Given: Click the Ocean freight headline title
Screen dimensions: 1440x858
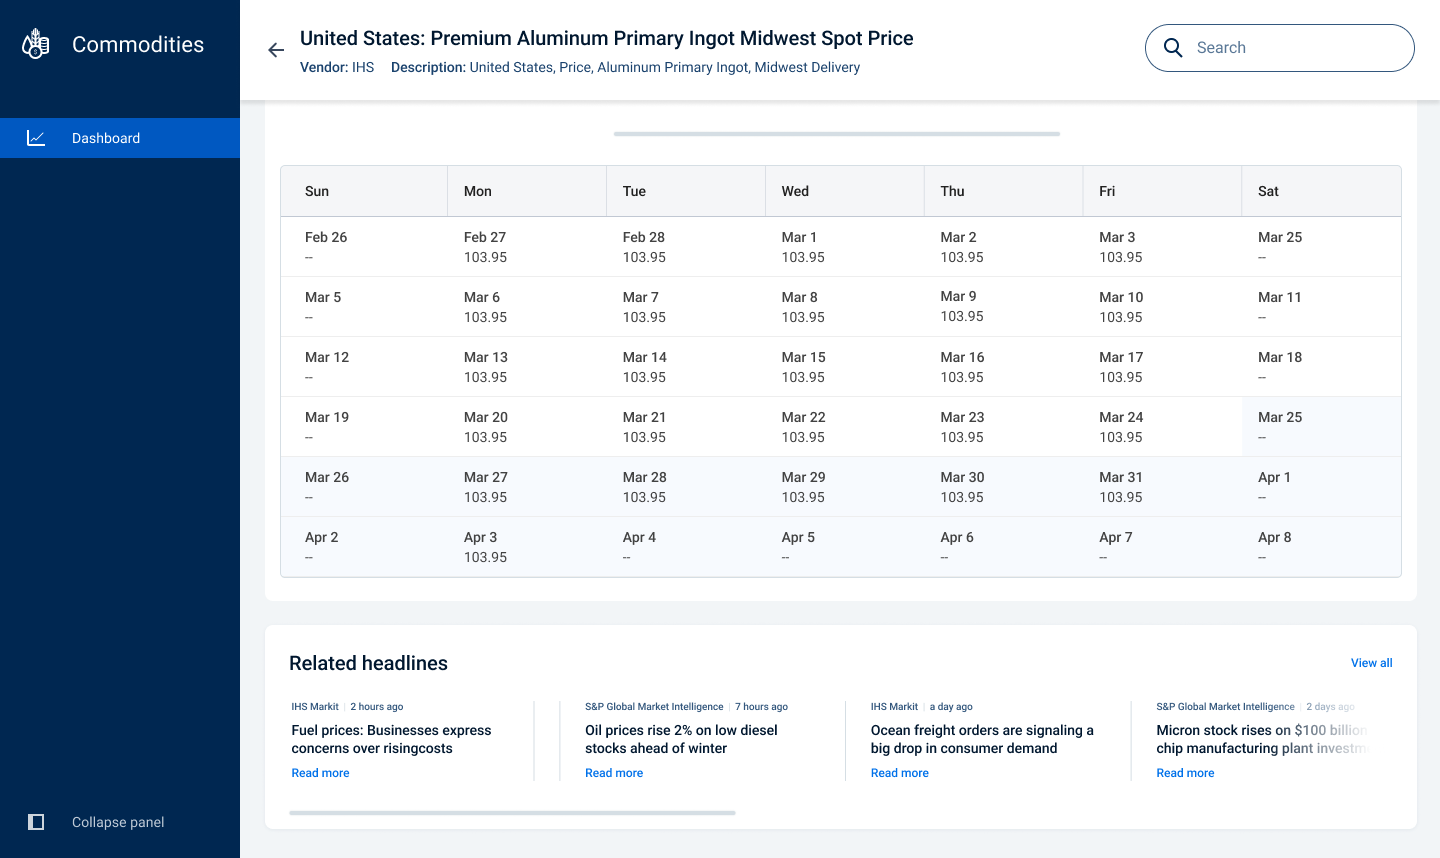Looking at the screenshot, I should click(x=982, y=739).
